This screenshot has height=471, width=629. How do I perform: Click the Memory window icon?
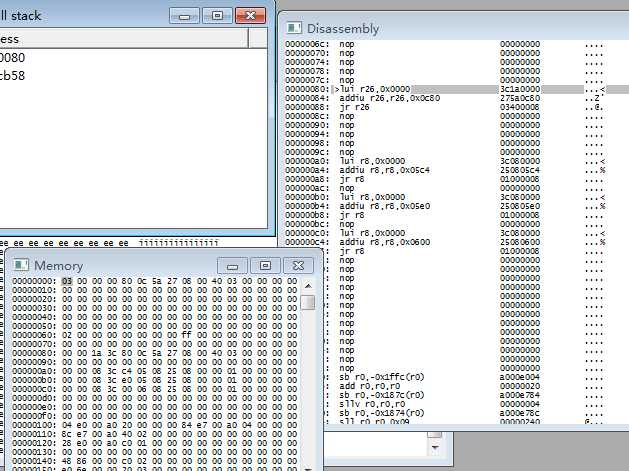pos(20,265)
